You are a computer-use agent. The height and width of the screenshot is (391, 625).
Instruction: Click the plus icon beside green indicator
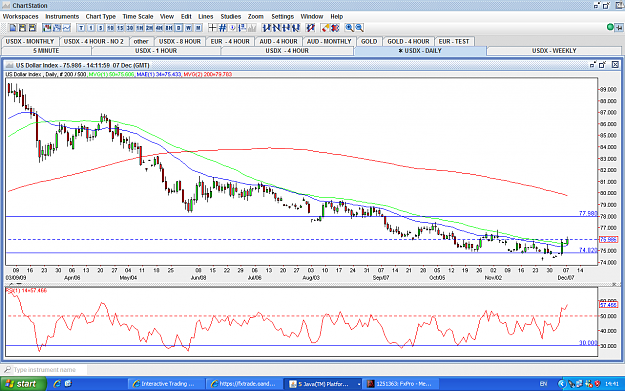pyautogui.click(x=619, y=28)
